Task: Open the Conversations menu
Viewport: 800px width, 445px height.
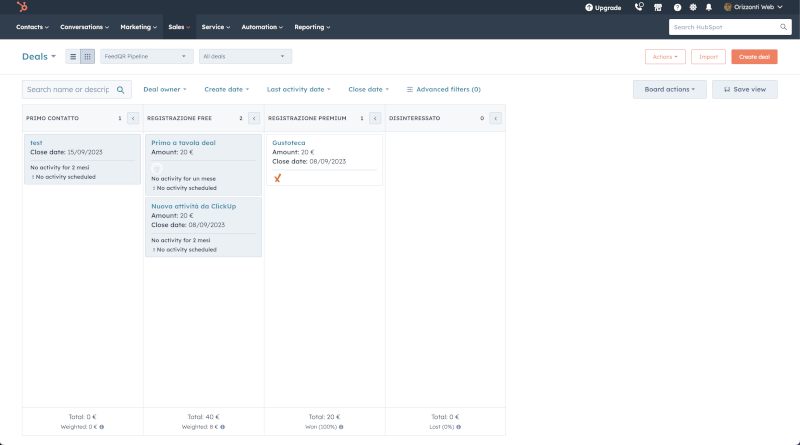Action: pyautogui.click(x=84, y=27)
